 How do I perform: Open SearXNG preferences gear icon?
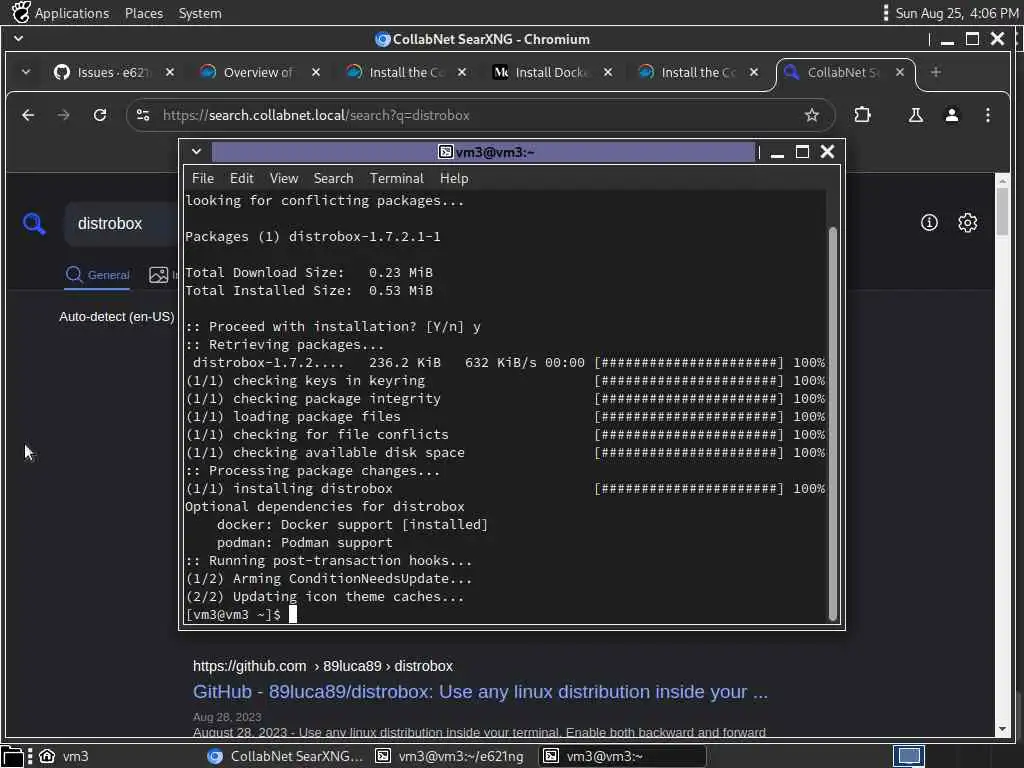click(967, 223)
